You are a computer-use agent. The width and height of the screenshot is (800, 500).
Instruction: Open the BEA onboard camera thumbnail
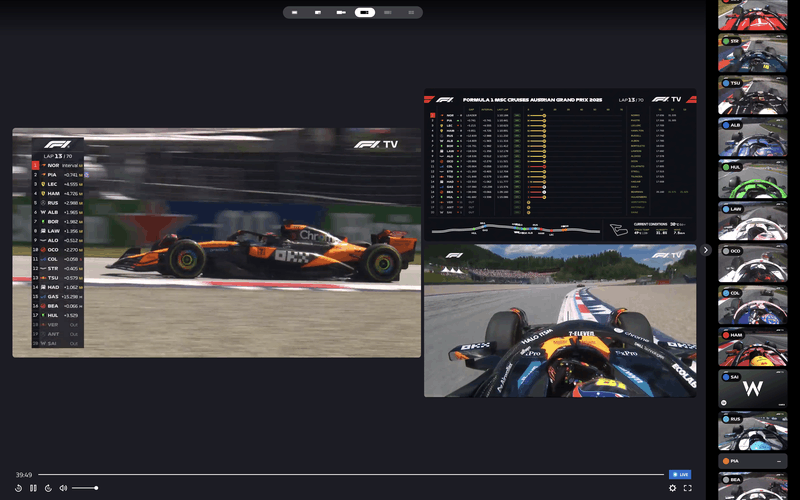point(753,486)
